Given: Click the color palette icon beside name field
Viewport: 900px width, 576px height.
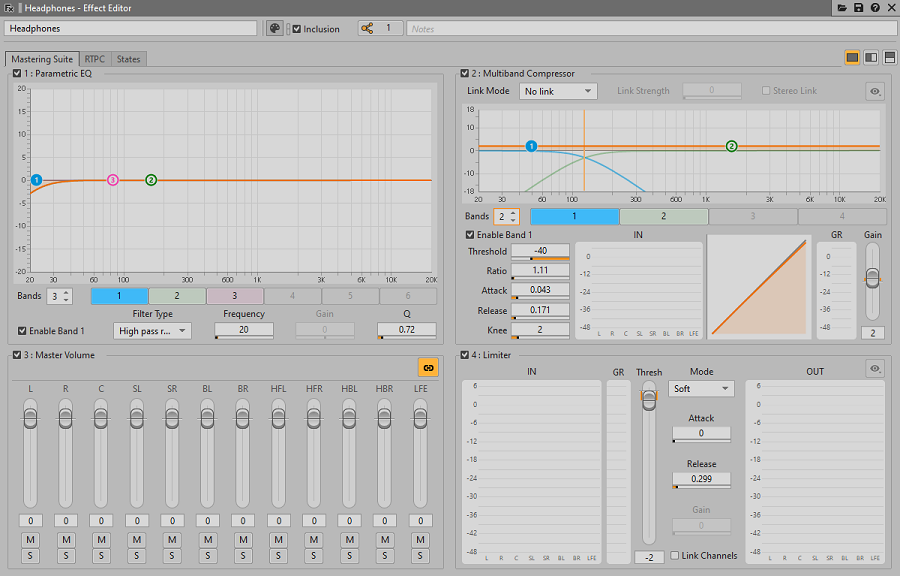Looking at the screenshot, I should 275,29.
